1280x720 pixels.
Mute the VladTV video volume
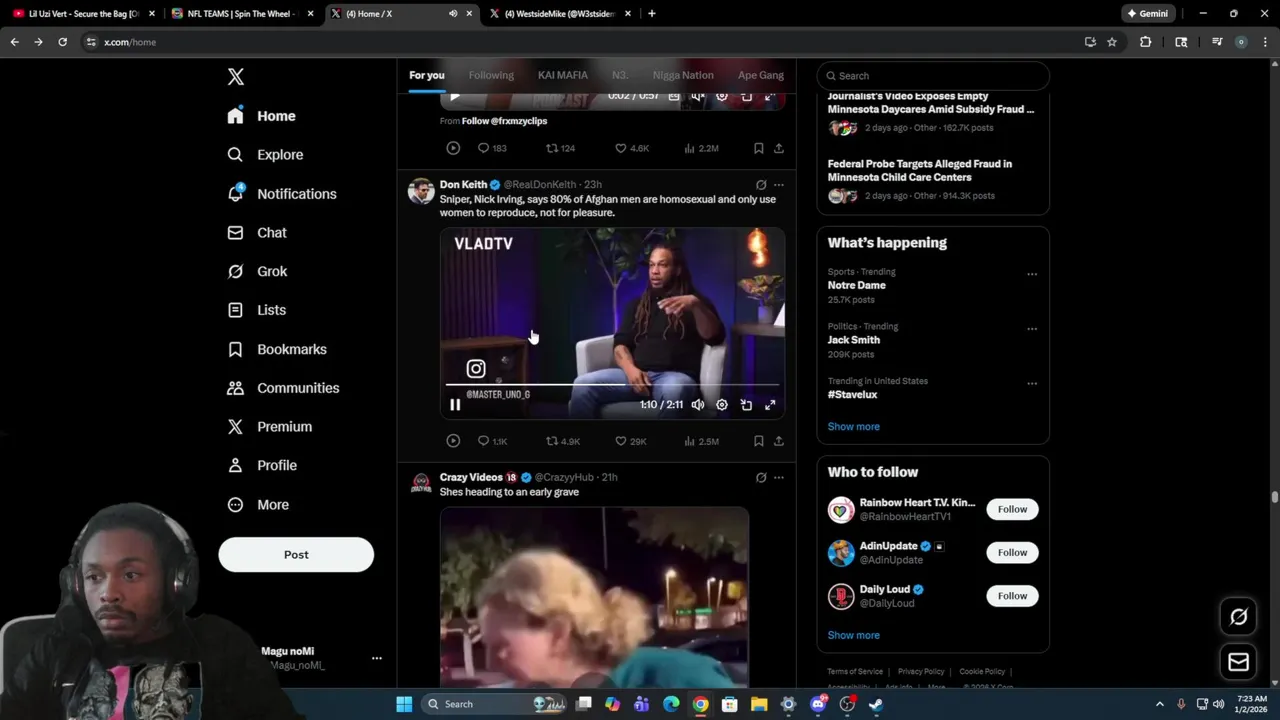point(698,405)
